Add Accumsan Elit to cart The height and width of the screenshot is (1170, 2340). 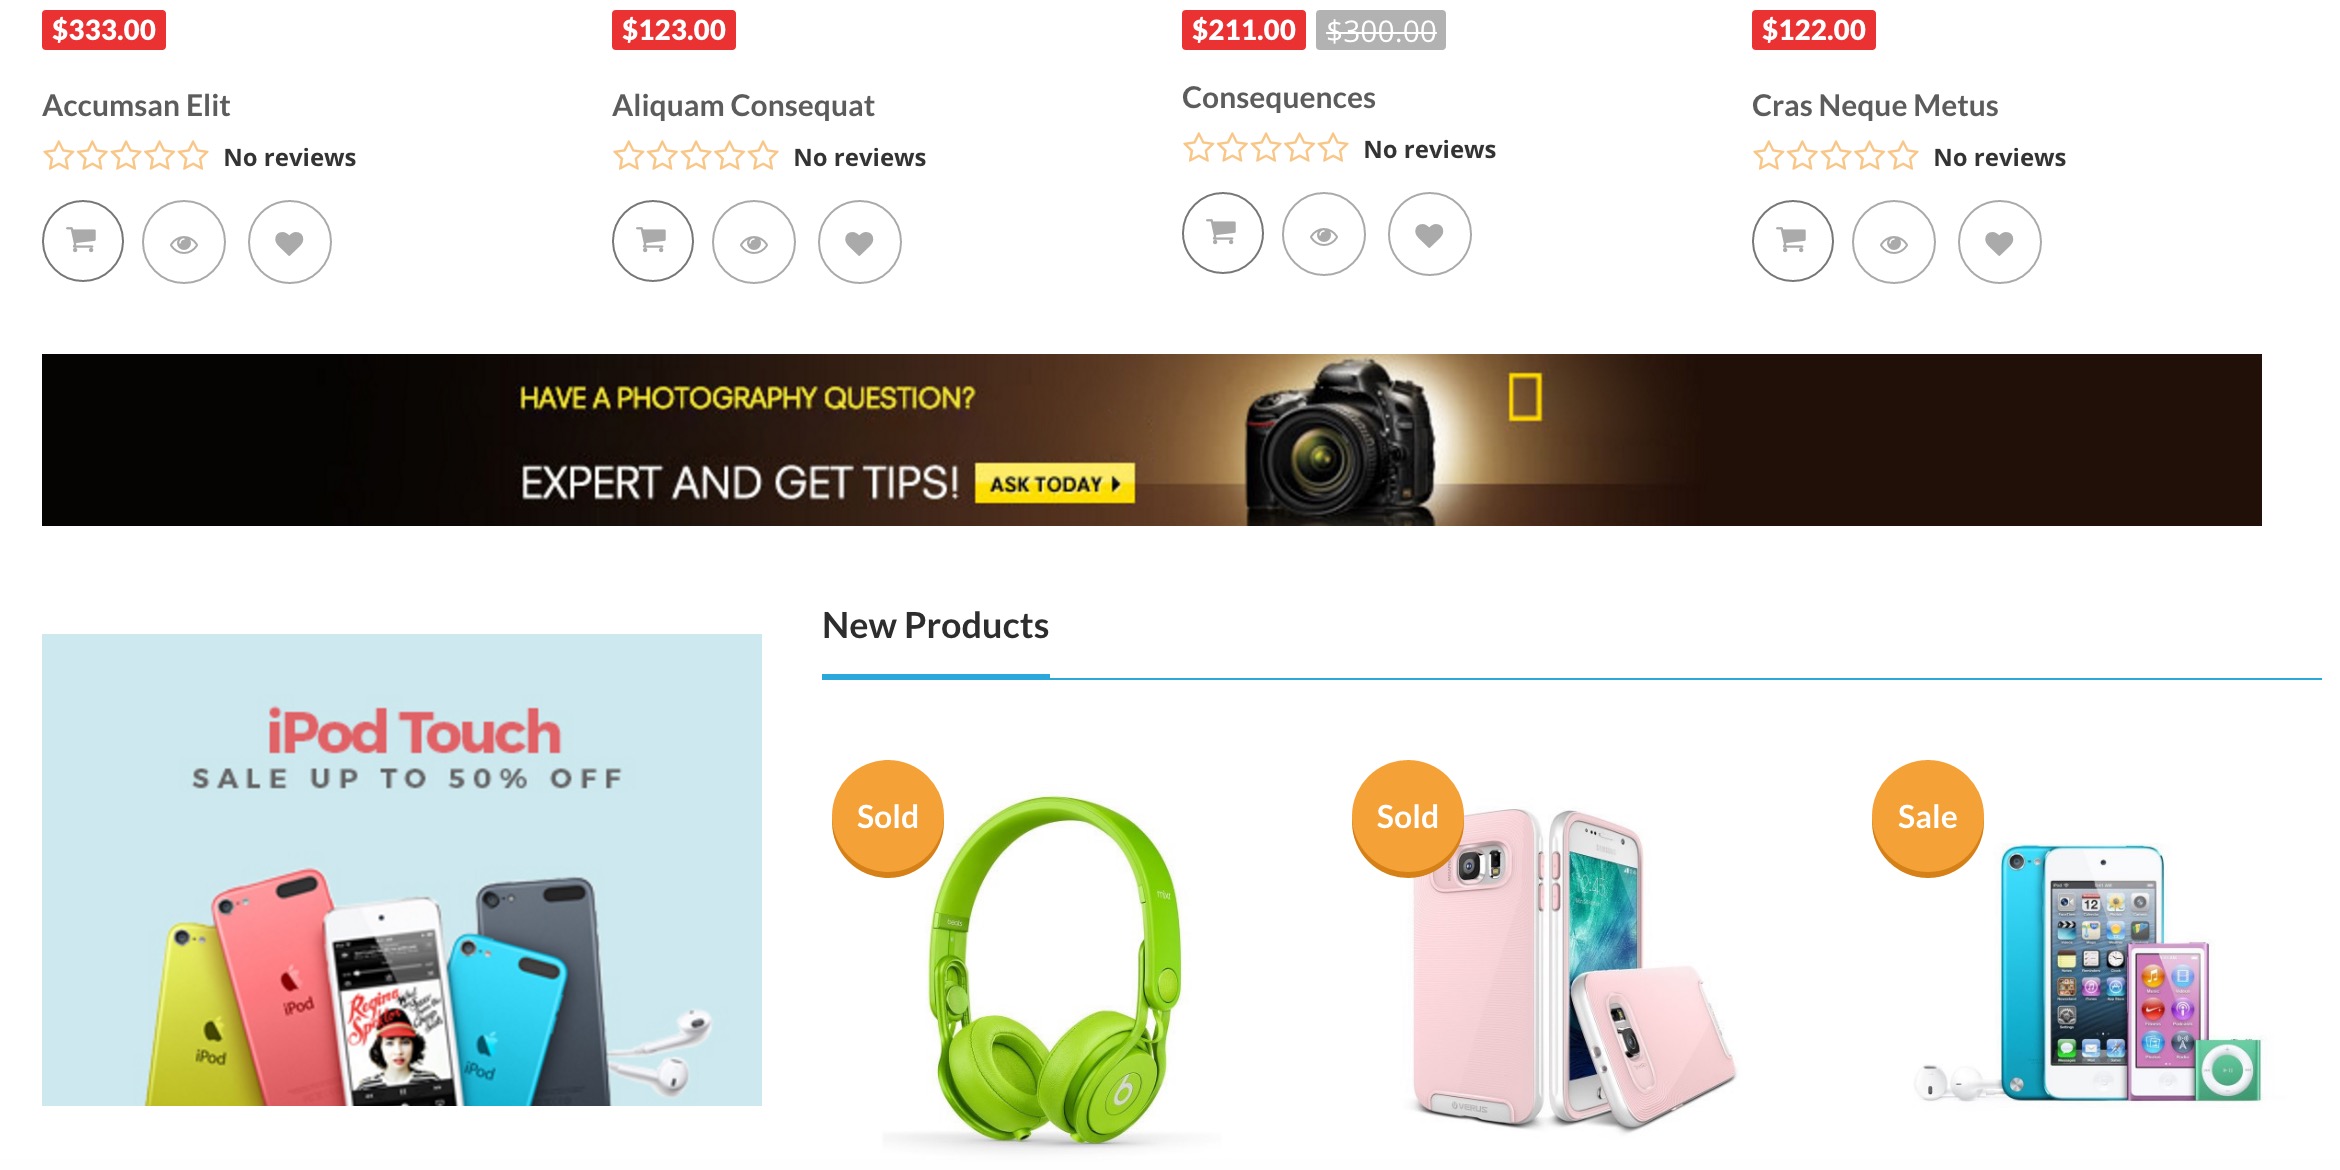point(83,241)
